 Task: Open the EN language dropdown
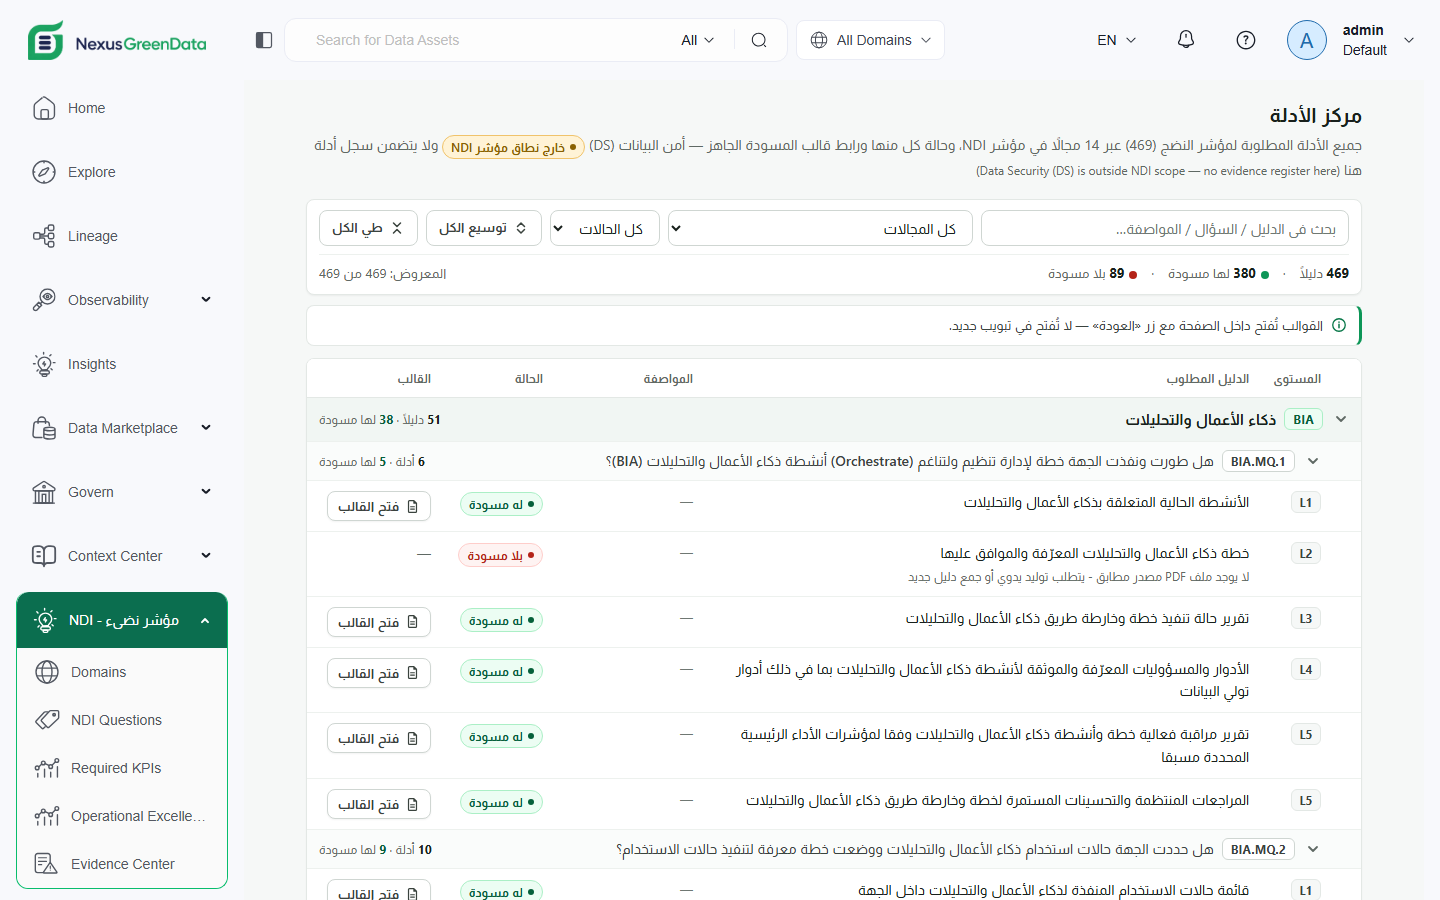tap(1117, 40)
